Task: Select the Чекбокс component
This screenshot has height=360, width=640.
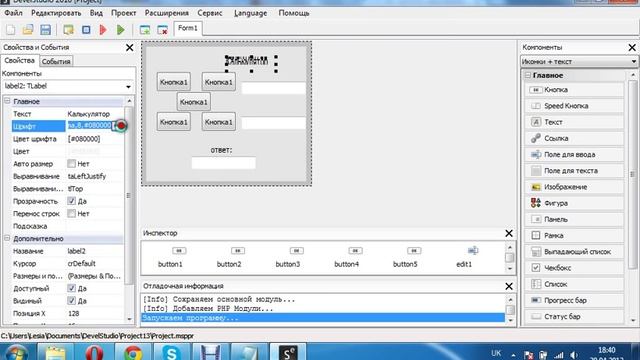Action: 574,268
